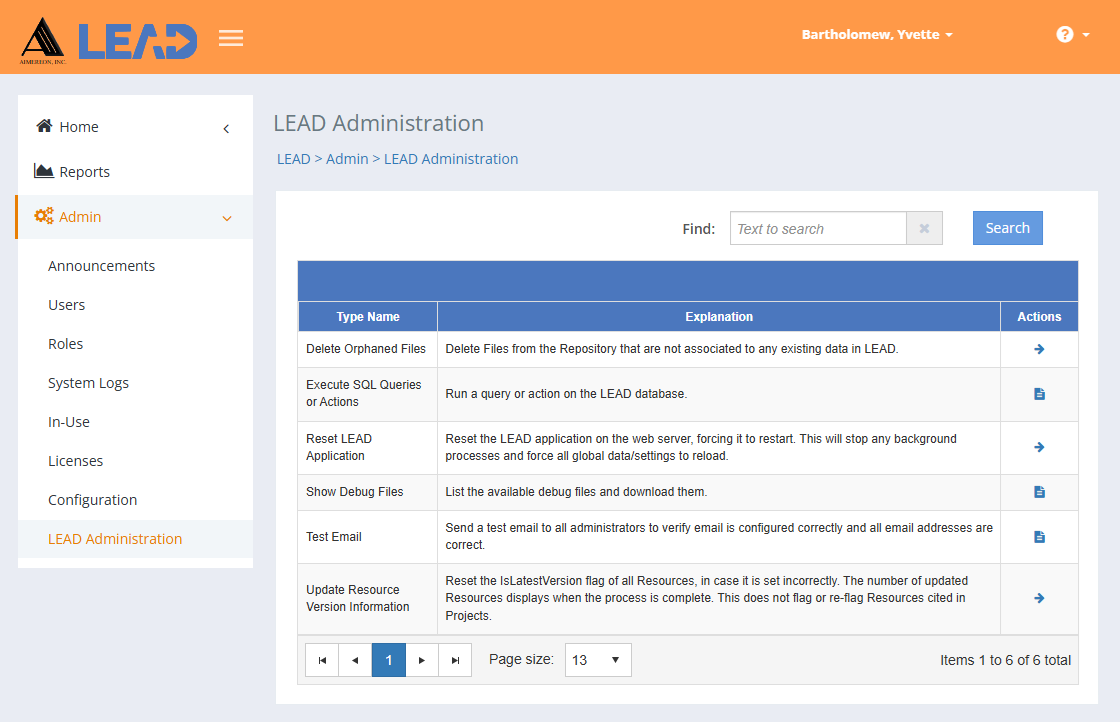This screenshot has width=1120, height=722.
Task: Expand the caret next to help icon
Action: (x=1086, y=35)
